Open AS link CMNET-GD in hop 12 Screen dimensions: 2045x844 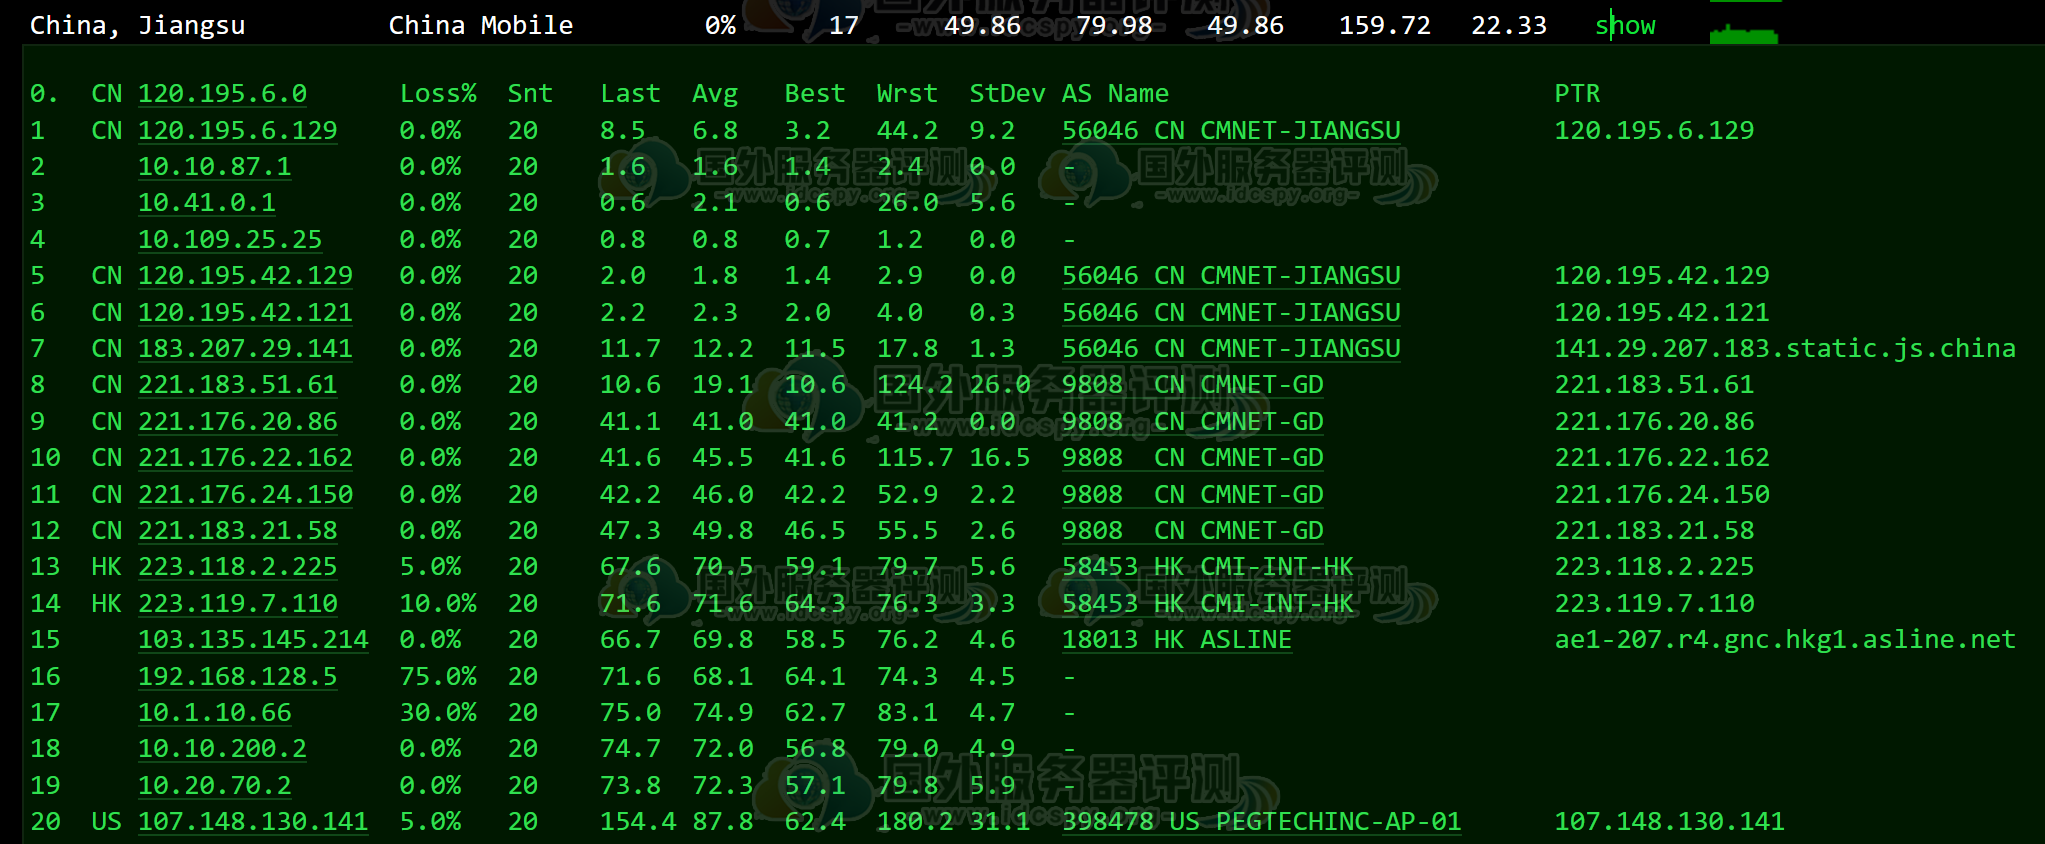(x=1193, y=531)
